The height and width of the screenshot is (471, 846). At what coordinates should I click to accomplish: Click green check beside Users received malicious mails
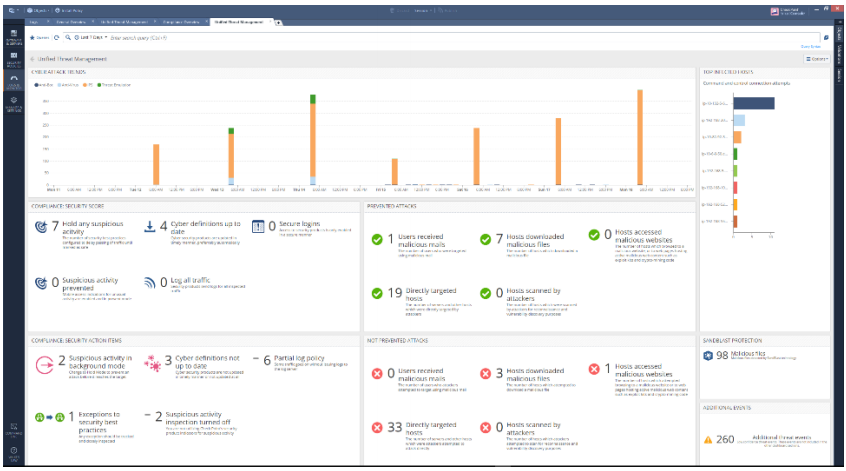tap(377, 240)
